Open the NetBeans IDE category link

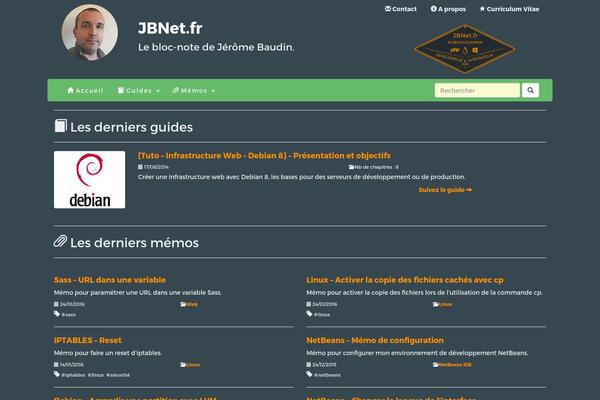click(x=455, y=365)
